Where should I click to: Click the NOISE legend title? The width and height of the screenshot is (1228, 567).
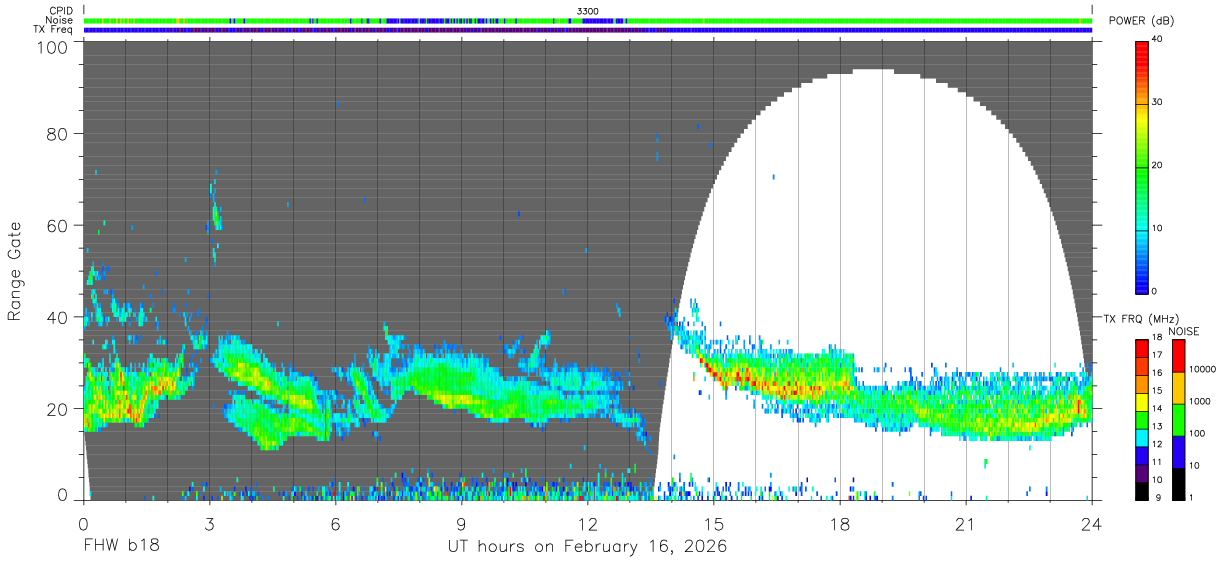pos(1183,331)
